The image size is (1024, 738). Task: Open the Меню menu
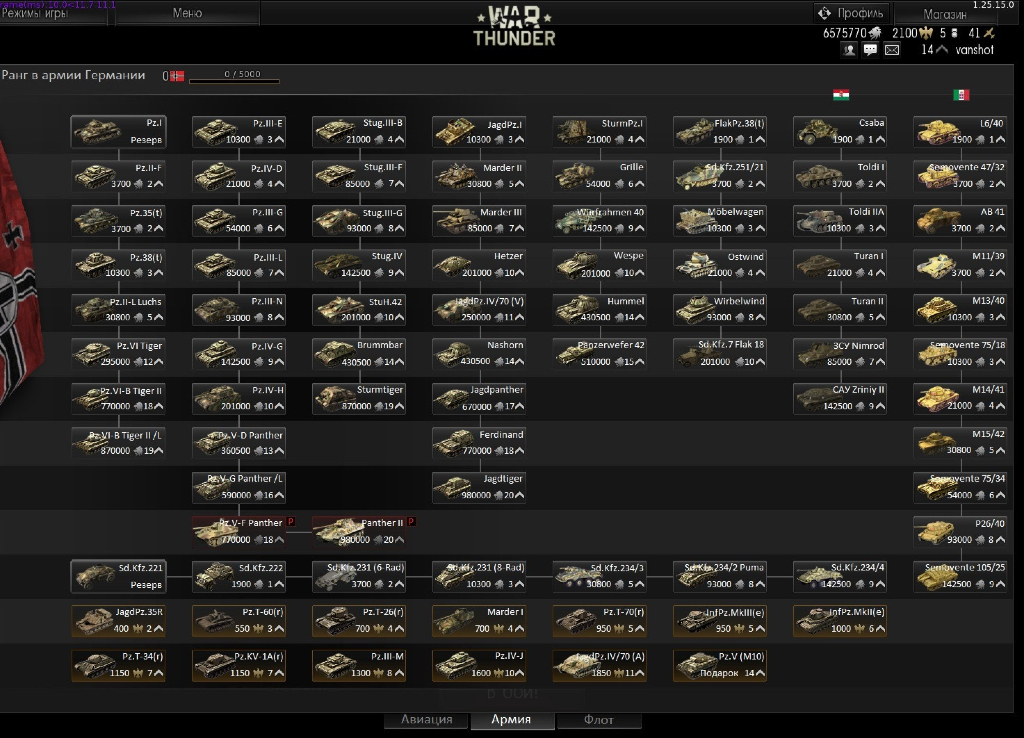click(x=187, y=13)
